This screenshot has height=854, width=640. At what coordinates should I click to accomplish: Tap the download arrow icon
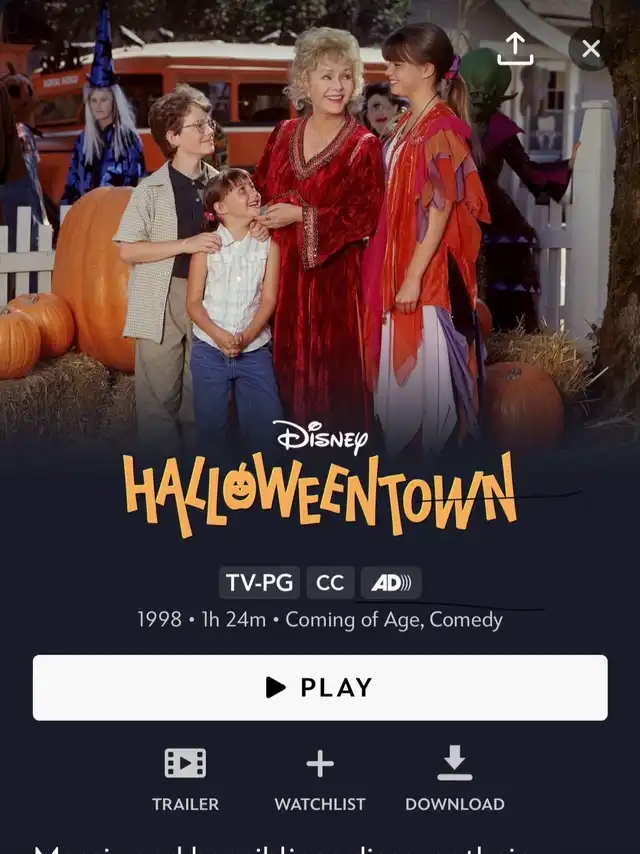(455, 762)
